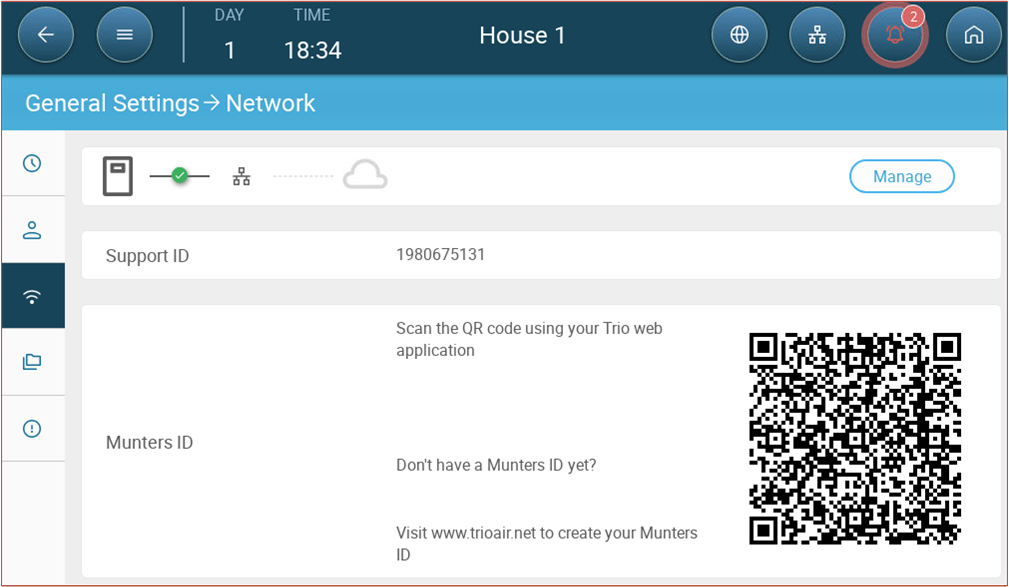1009x587 pixels.
Task: Select the user account icon in sidebar
Action: click(30, 229)
